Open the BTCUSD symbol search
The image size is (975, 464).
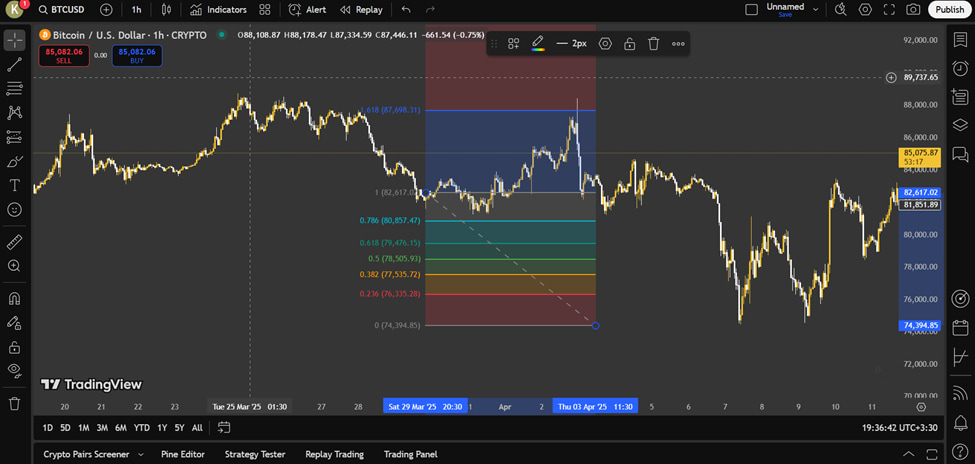pos(62,10)
